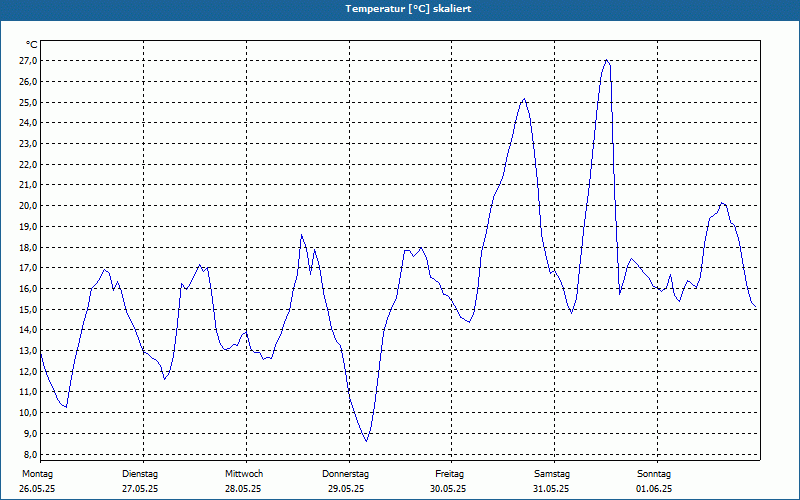Click the 25 °C peak on Freitag
This screenshot has height=500, width=800.
pos(524,99)
